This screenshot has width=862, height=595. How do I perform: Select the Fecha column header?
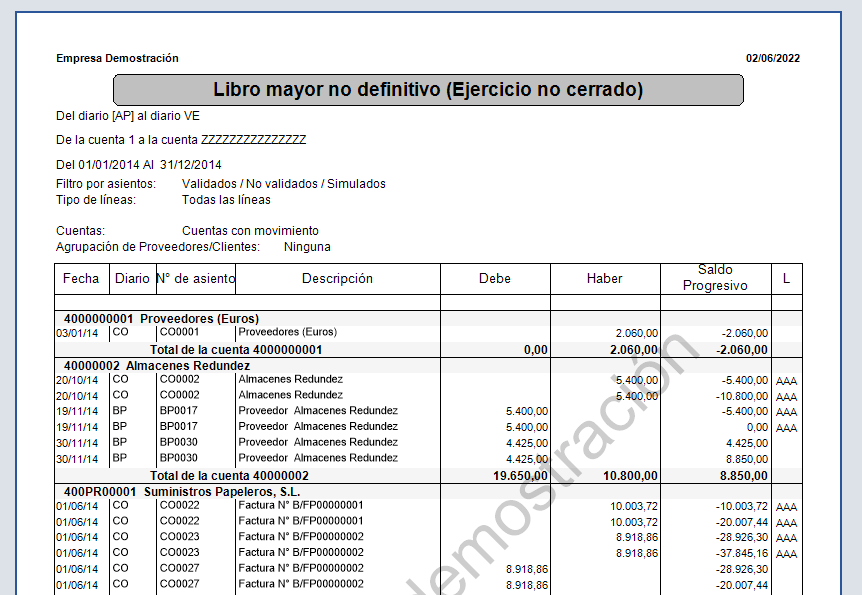(x=81, y=279)
